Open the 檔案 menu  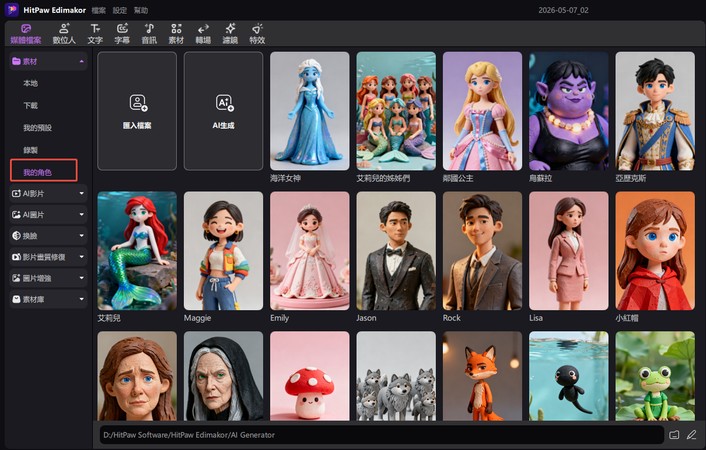(99, 10)
